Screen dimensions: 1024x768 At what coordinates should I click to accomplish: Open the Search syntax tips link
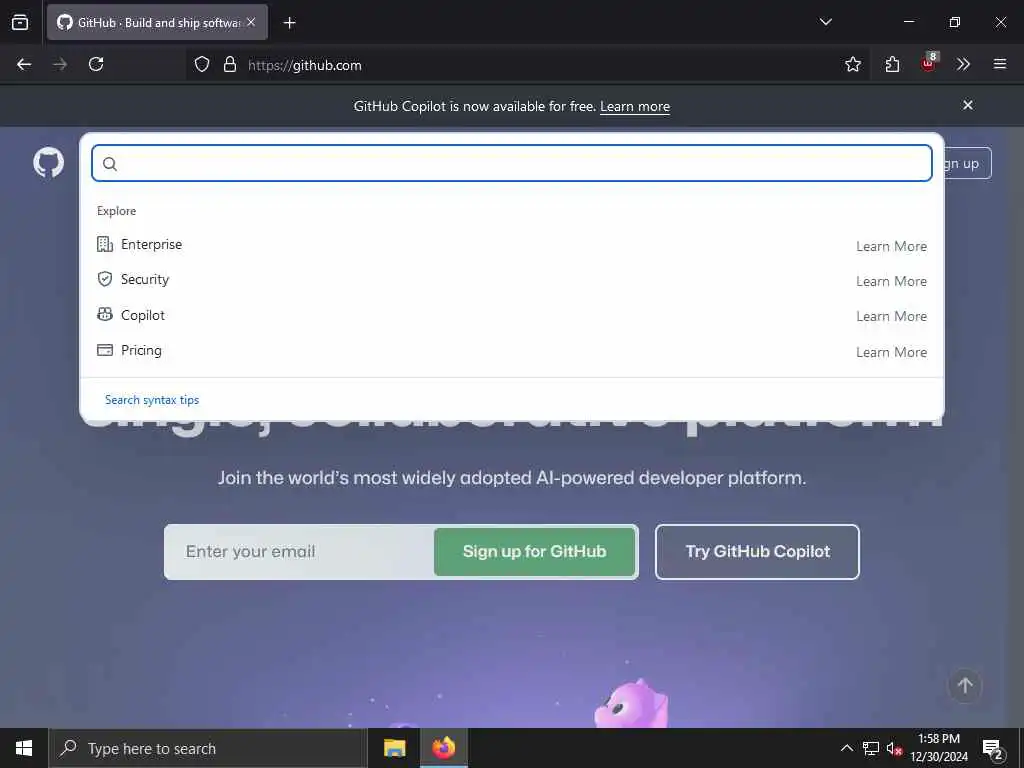click(x=152, y=400)
